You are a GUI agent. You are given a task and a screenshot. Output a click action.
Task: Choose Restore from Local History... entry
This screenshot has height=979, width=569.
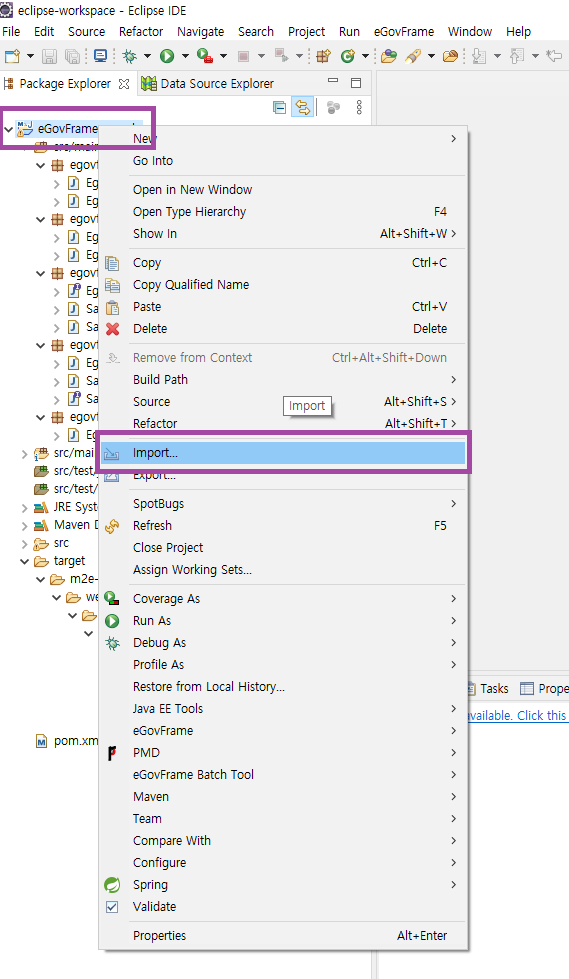point(283,687)
